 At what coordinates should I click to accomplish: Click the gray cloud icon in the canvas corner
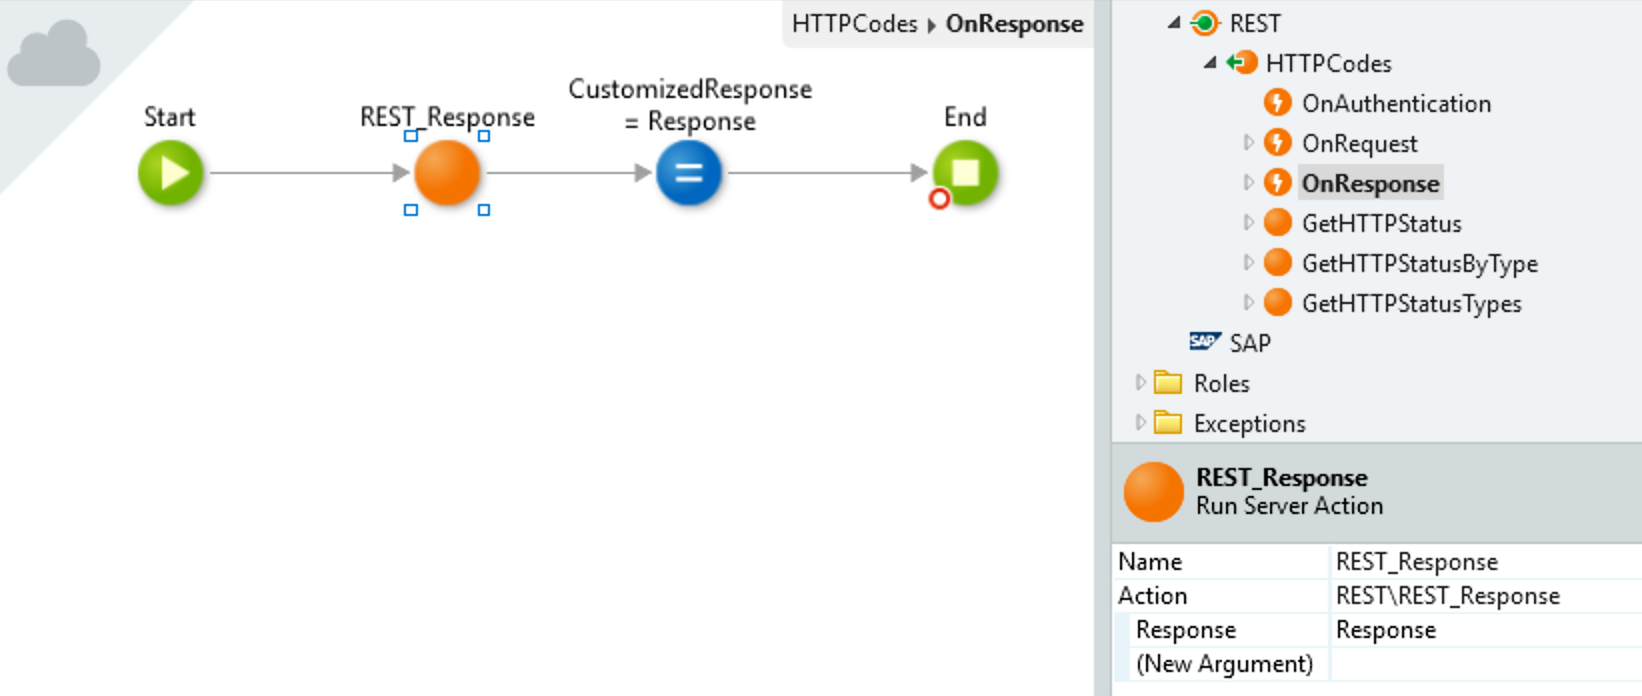pyautogui.click(x=54, y=55)
